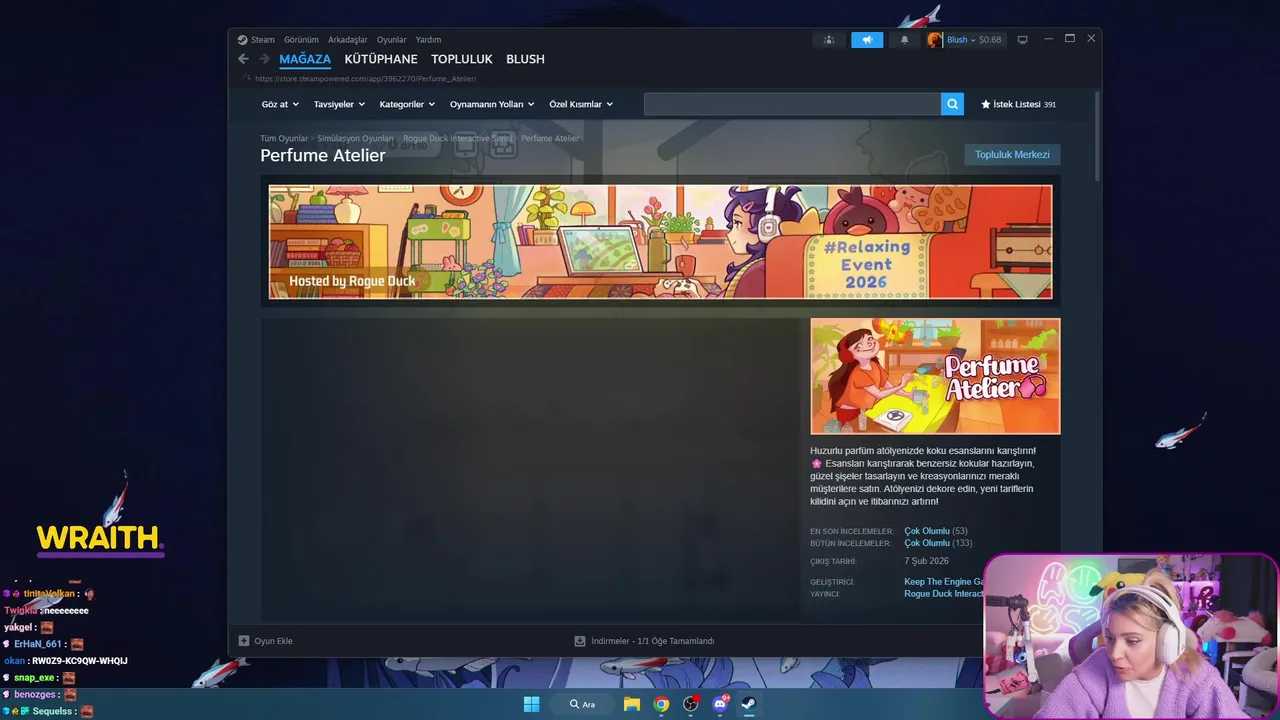Click Tüm Oyunlar breadcrumb link

coord(284,139)
